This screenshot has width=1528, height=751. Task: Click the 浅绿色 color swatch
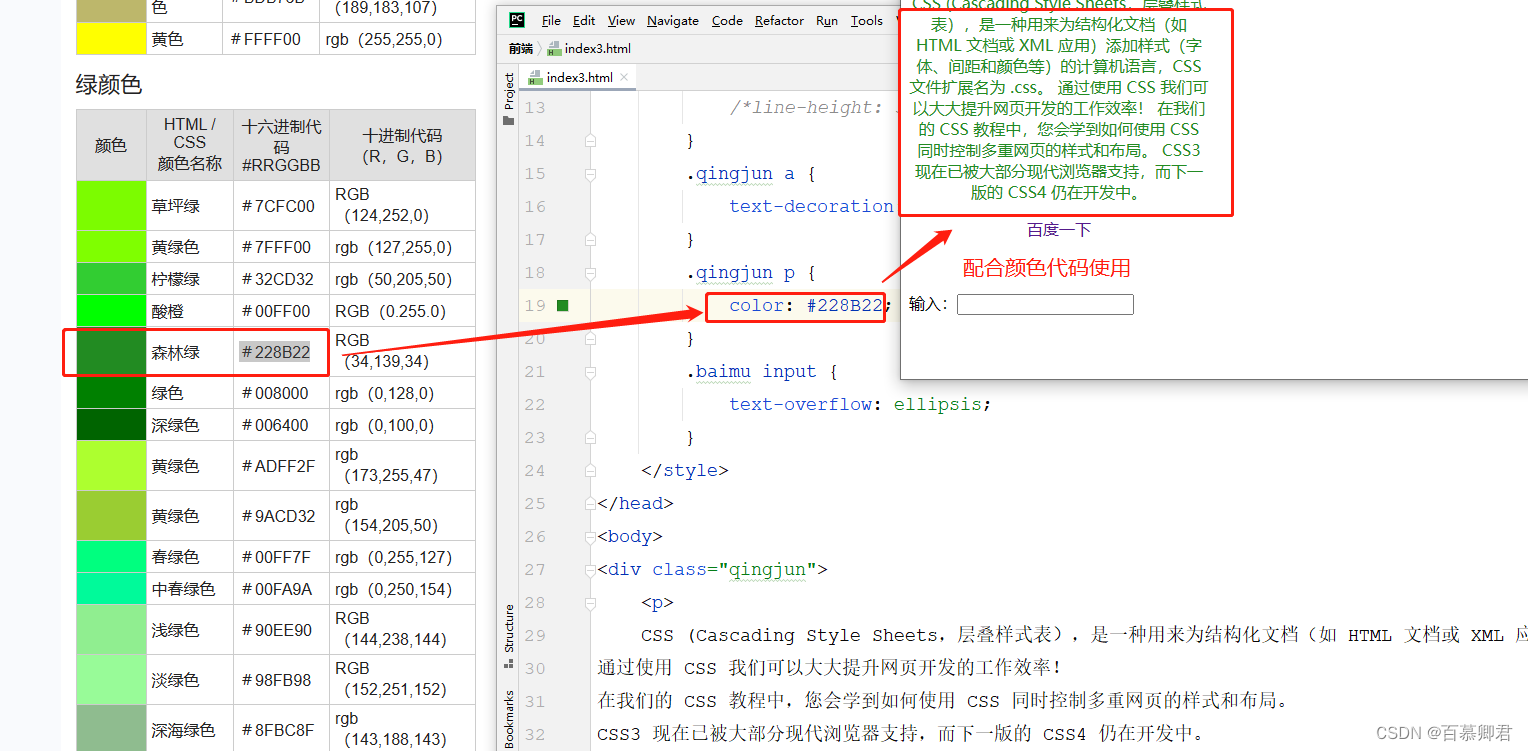point(111,630)
